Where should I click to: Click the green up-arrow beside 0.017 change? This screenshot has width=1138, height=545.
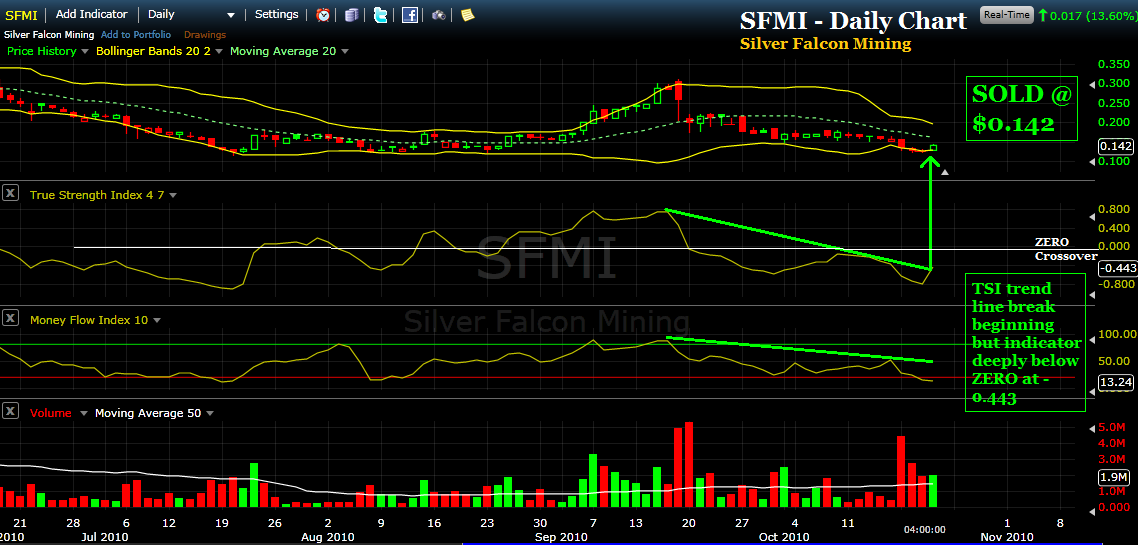pos(1043,15)
